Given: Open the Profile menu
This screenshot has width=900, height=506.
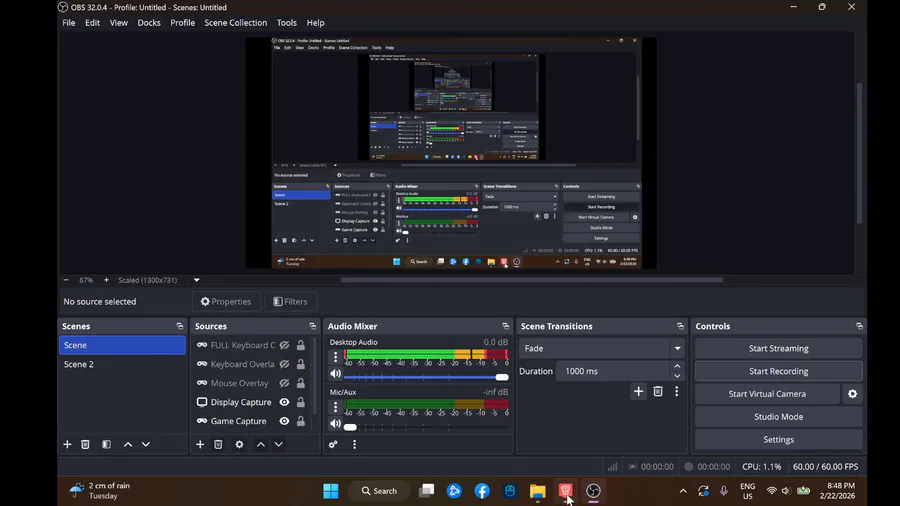Looking at the screenshot, I should click(x=183, y=23).
